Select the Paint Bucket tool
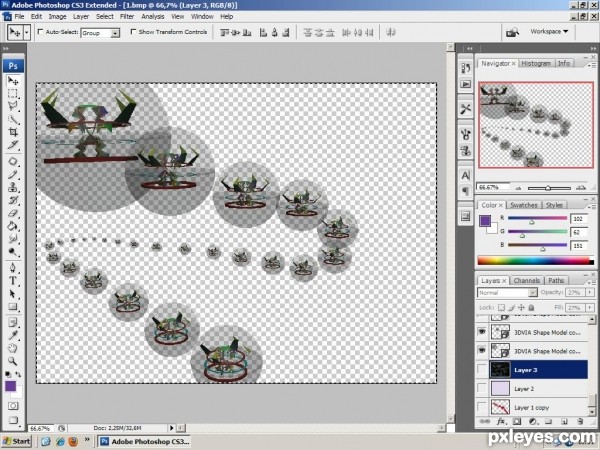 point(13,226)
